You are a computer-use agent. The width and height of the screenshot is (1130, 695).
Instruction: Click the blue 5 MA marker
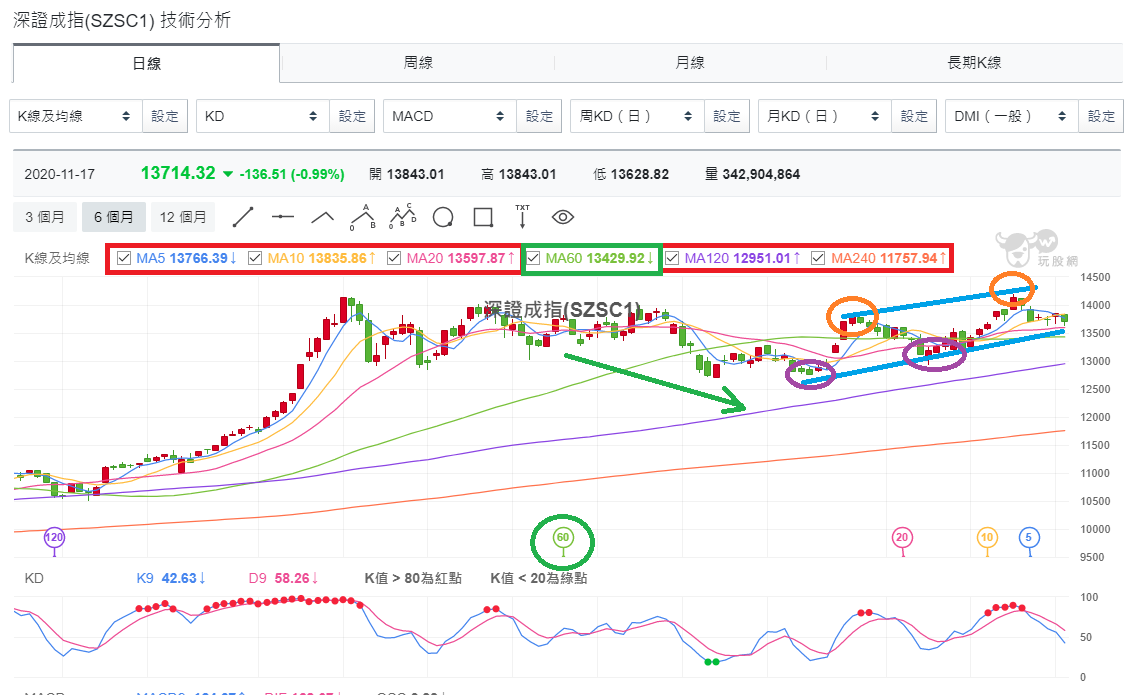tap(1028, 537)
